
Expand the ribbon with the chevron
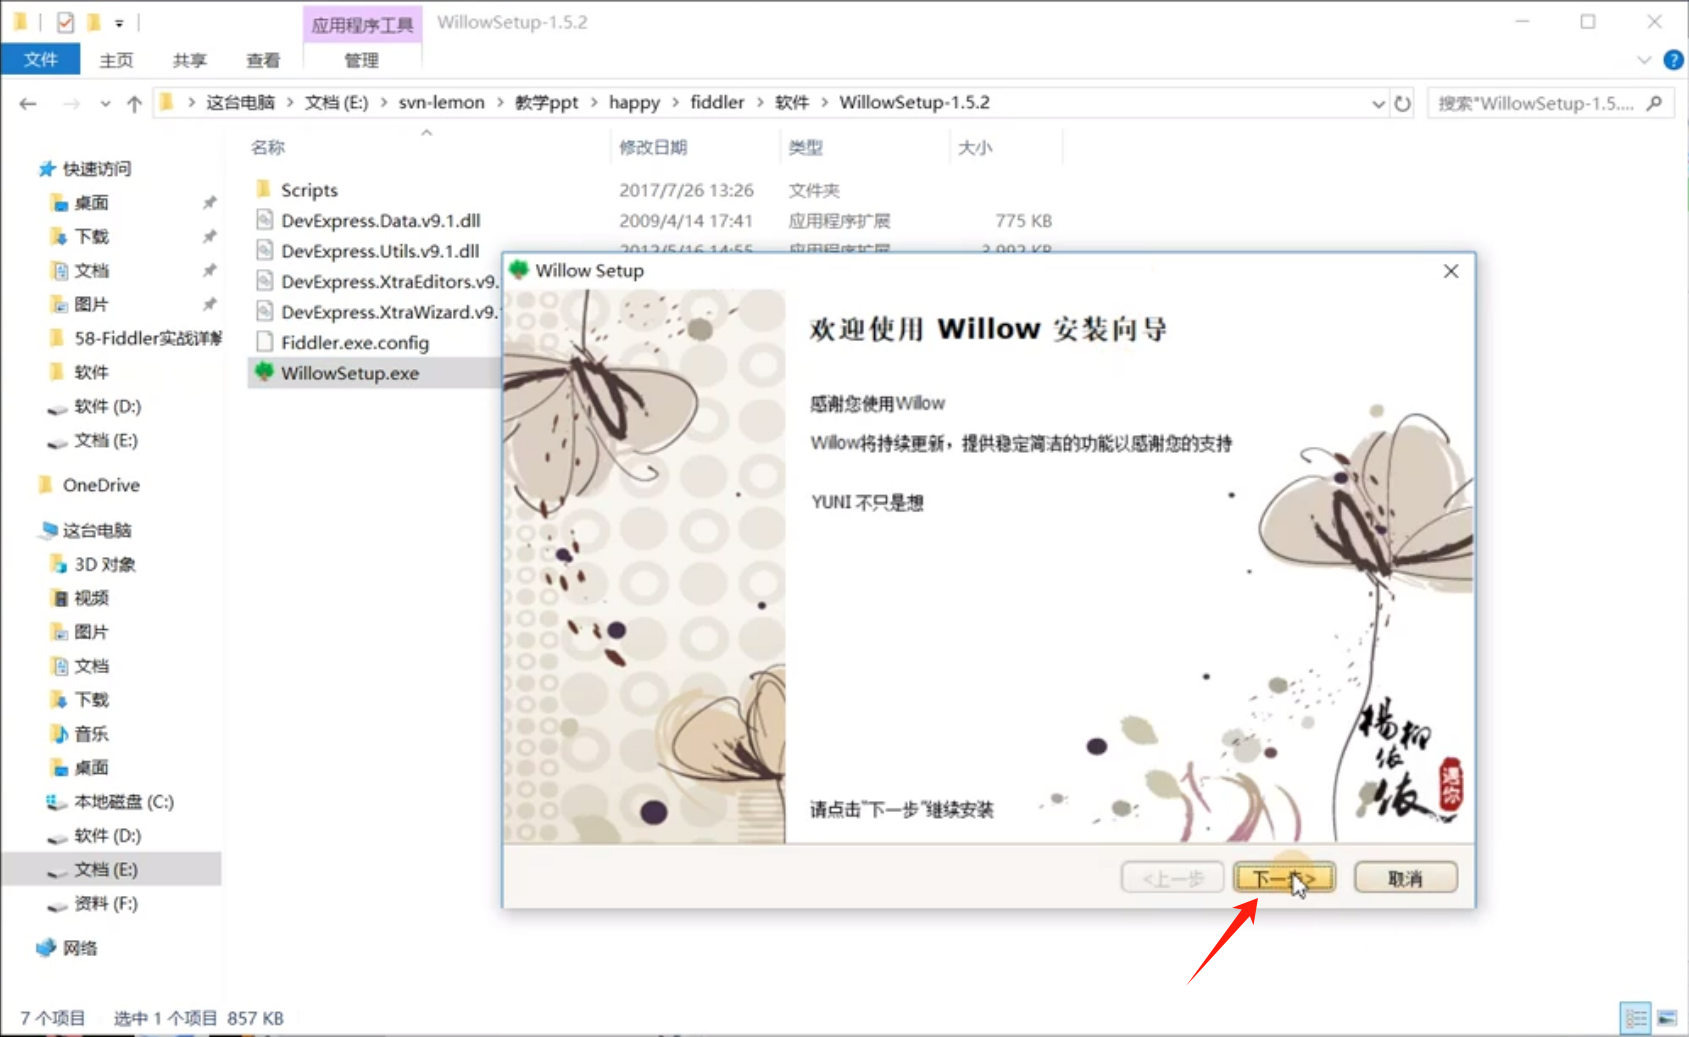coord(1644,60)
